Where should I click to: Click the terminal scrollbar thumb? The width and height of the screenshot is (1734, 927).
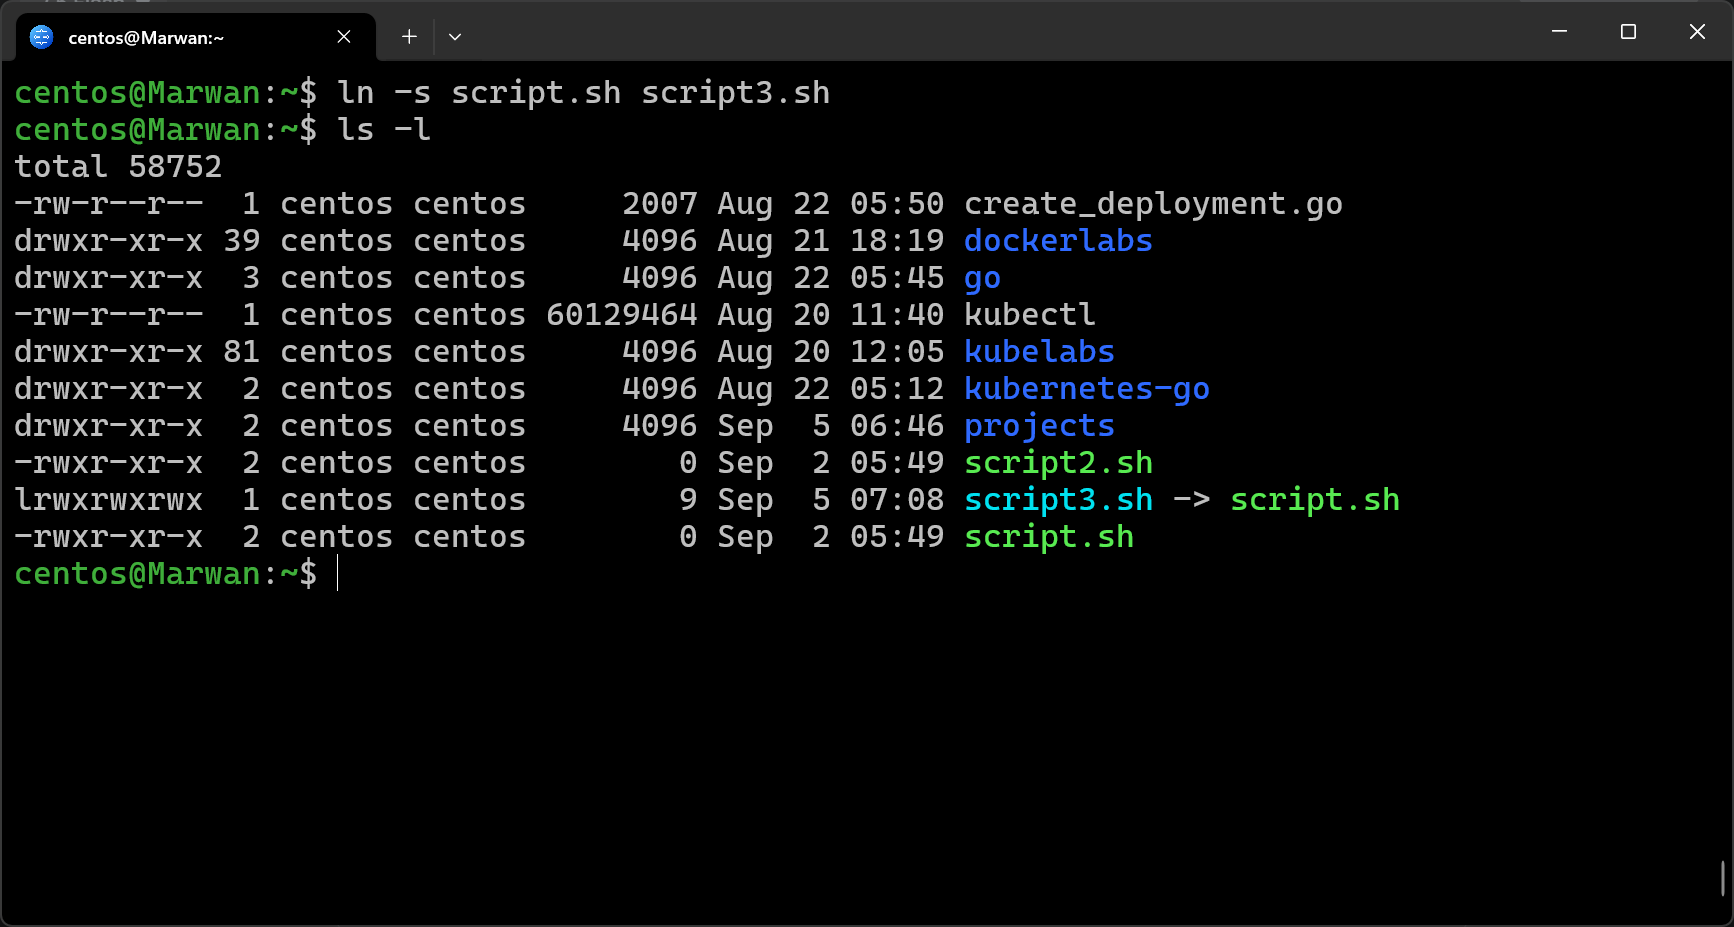point(1723,878)
